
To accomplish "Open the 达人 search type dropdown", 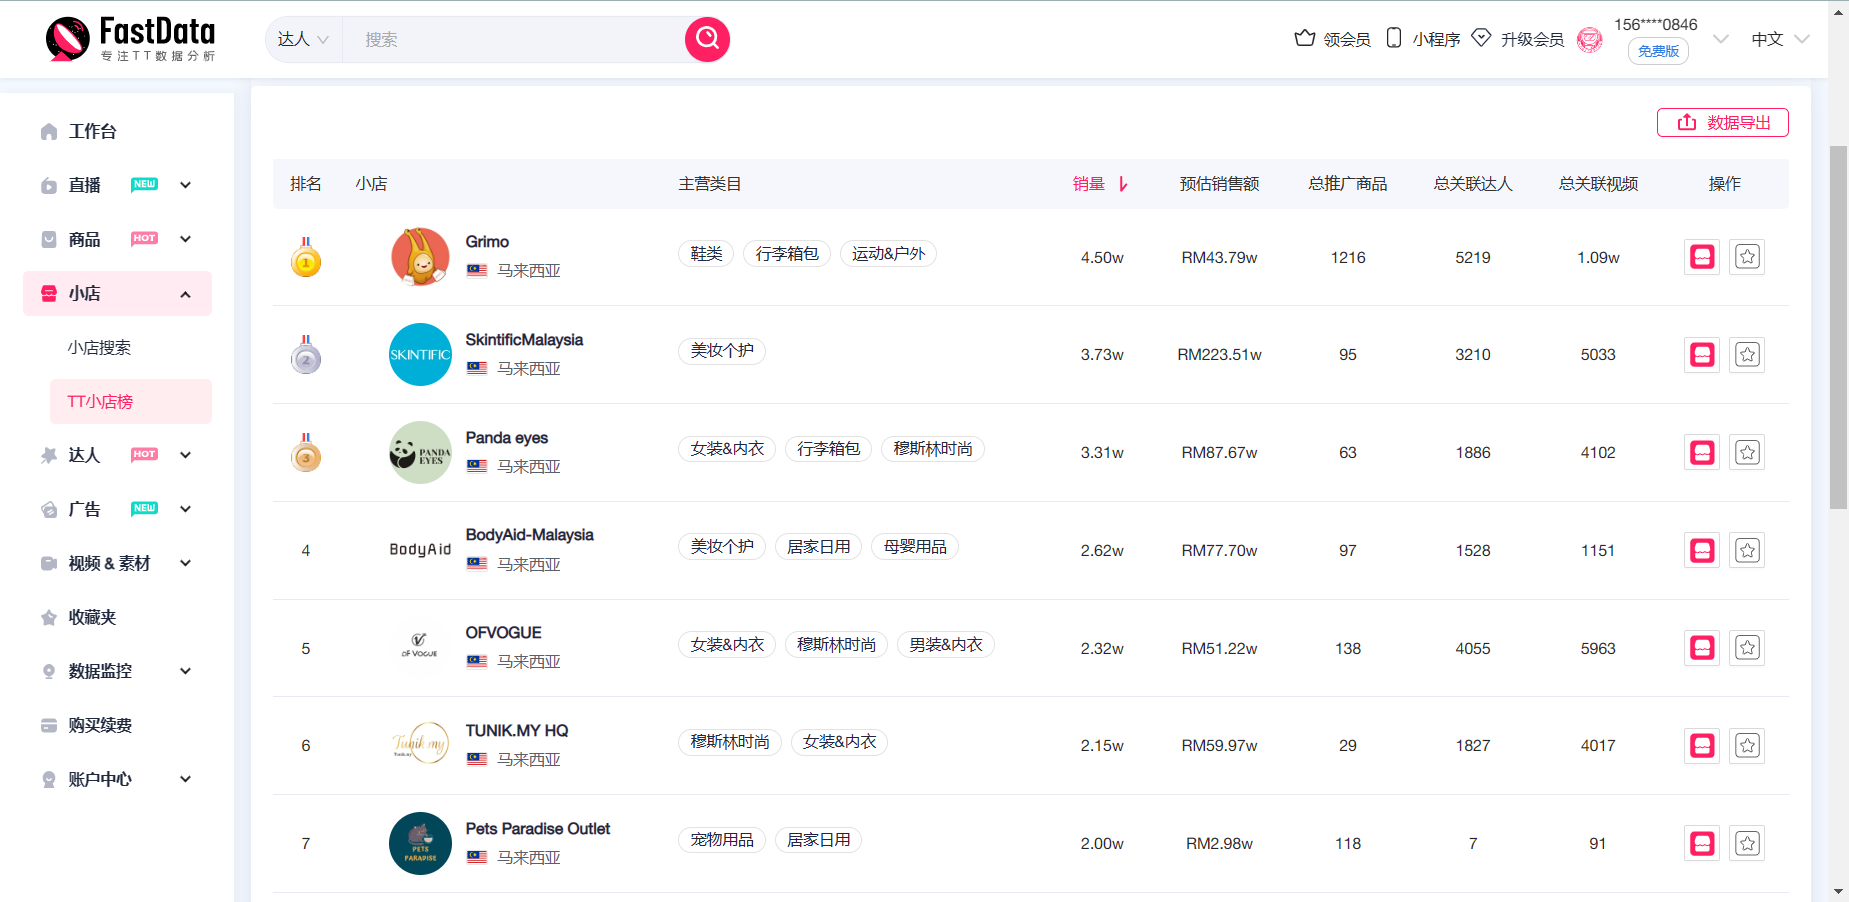I will point(303,39).
